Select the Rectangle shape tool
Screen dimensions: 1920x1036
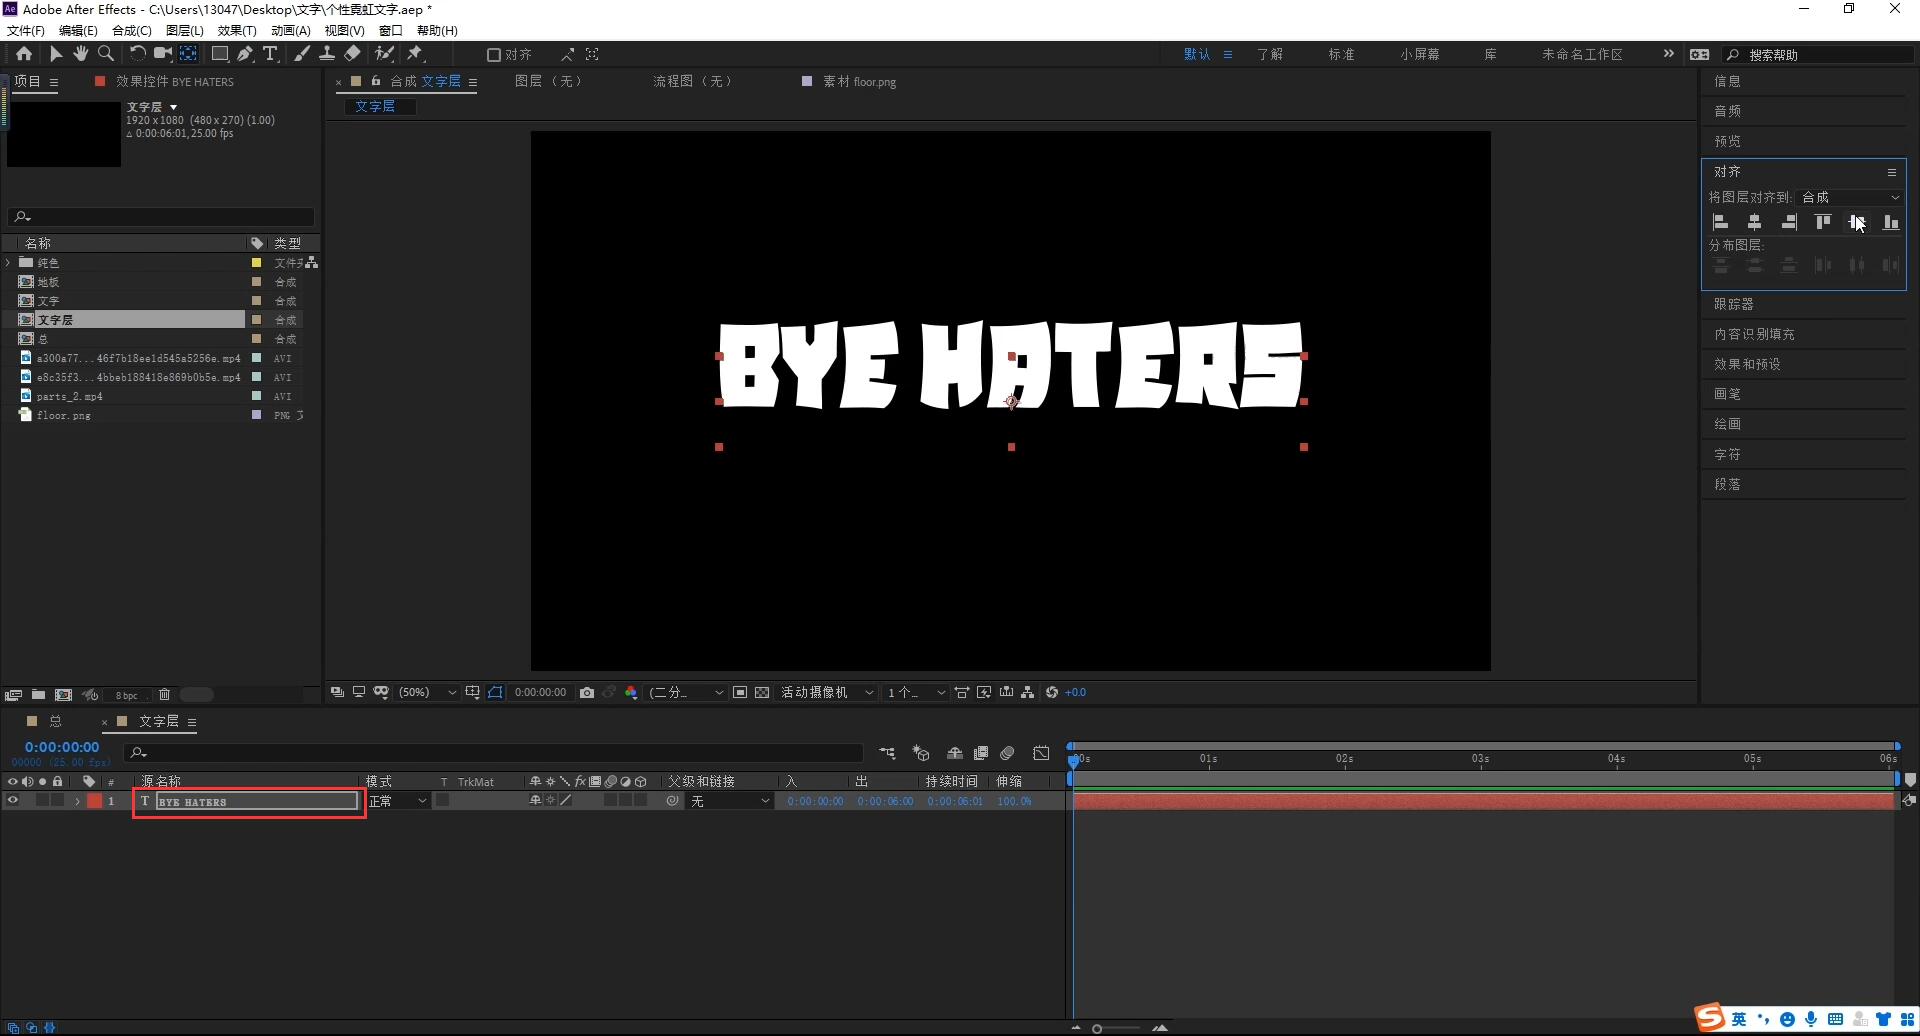click(220, 54)
